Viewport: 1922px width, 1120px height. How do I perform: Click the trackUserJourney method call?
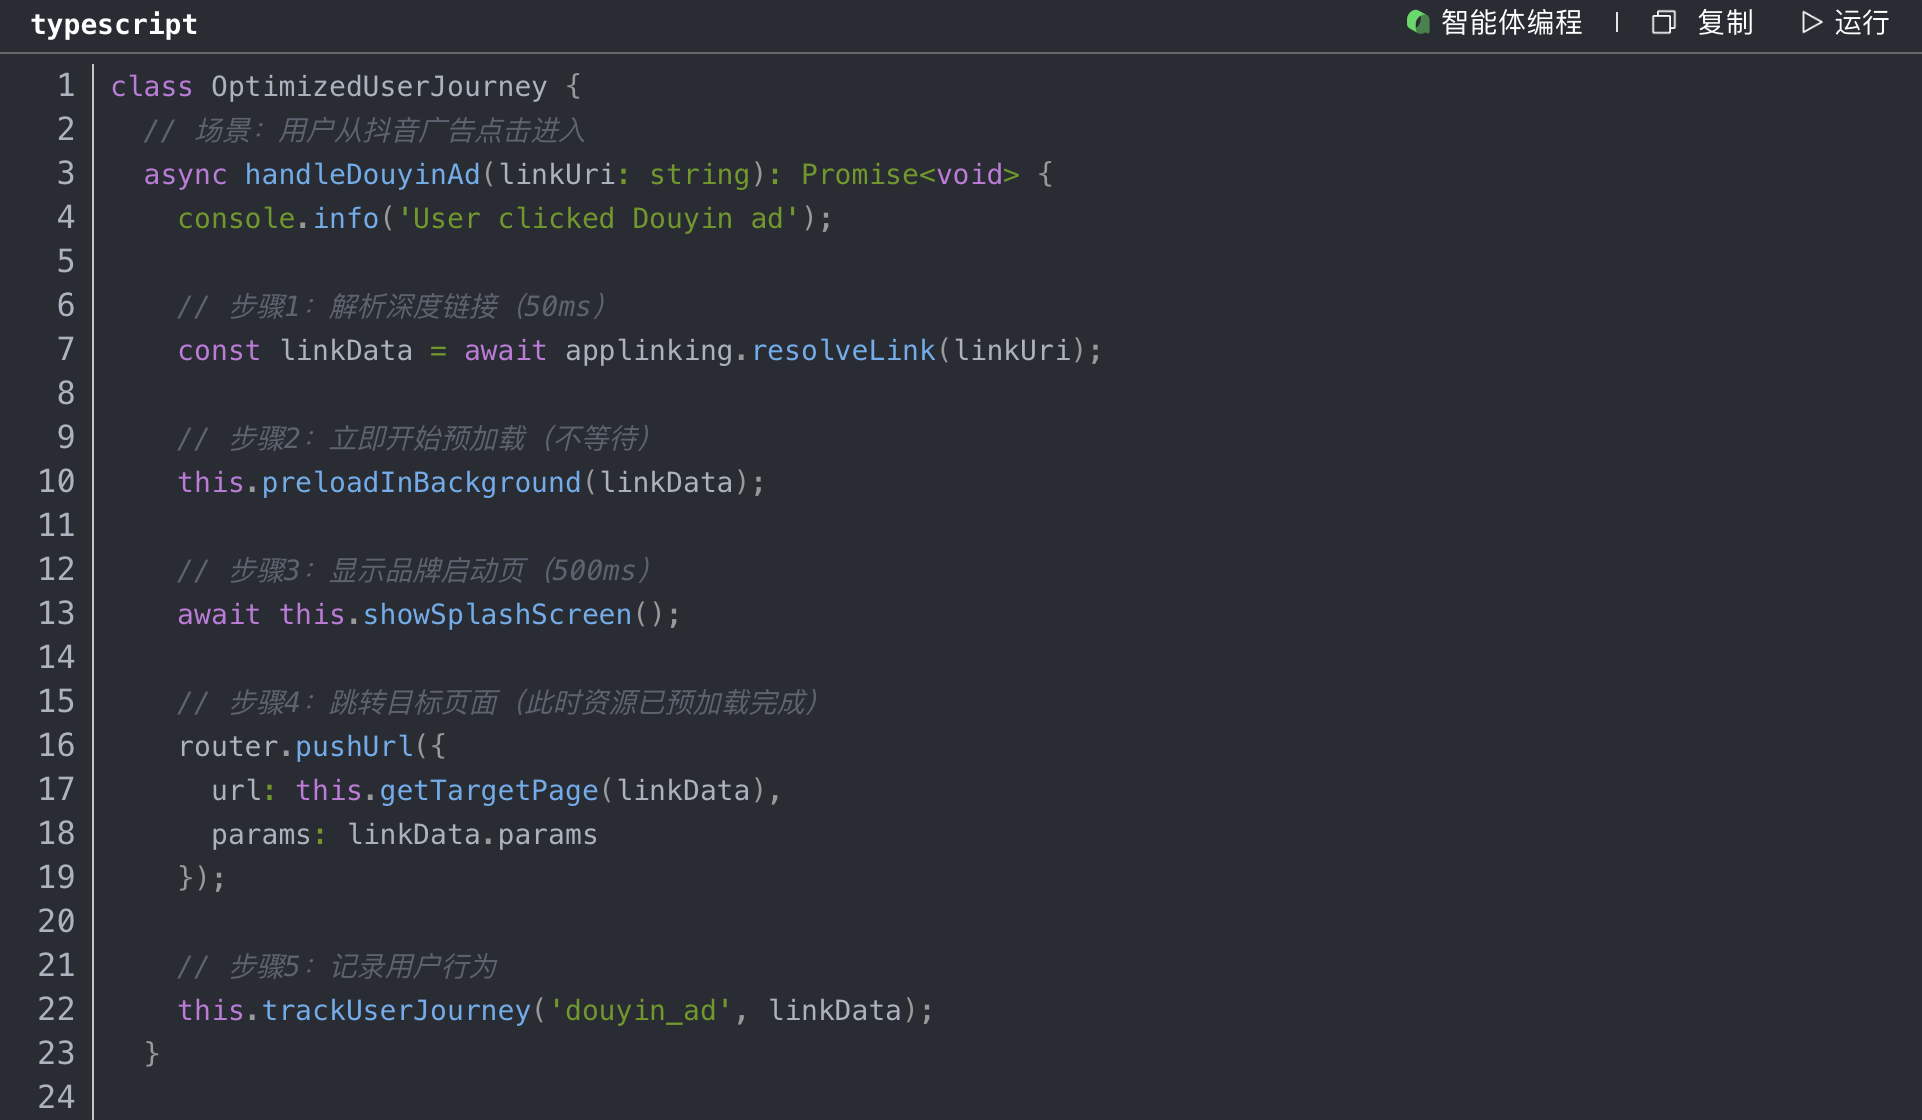tap(396, 1011)
